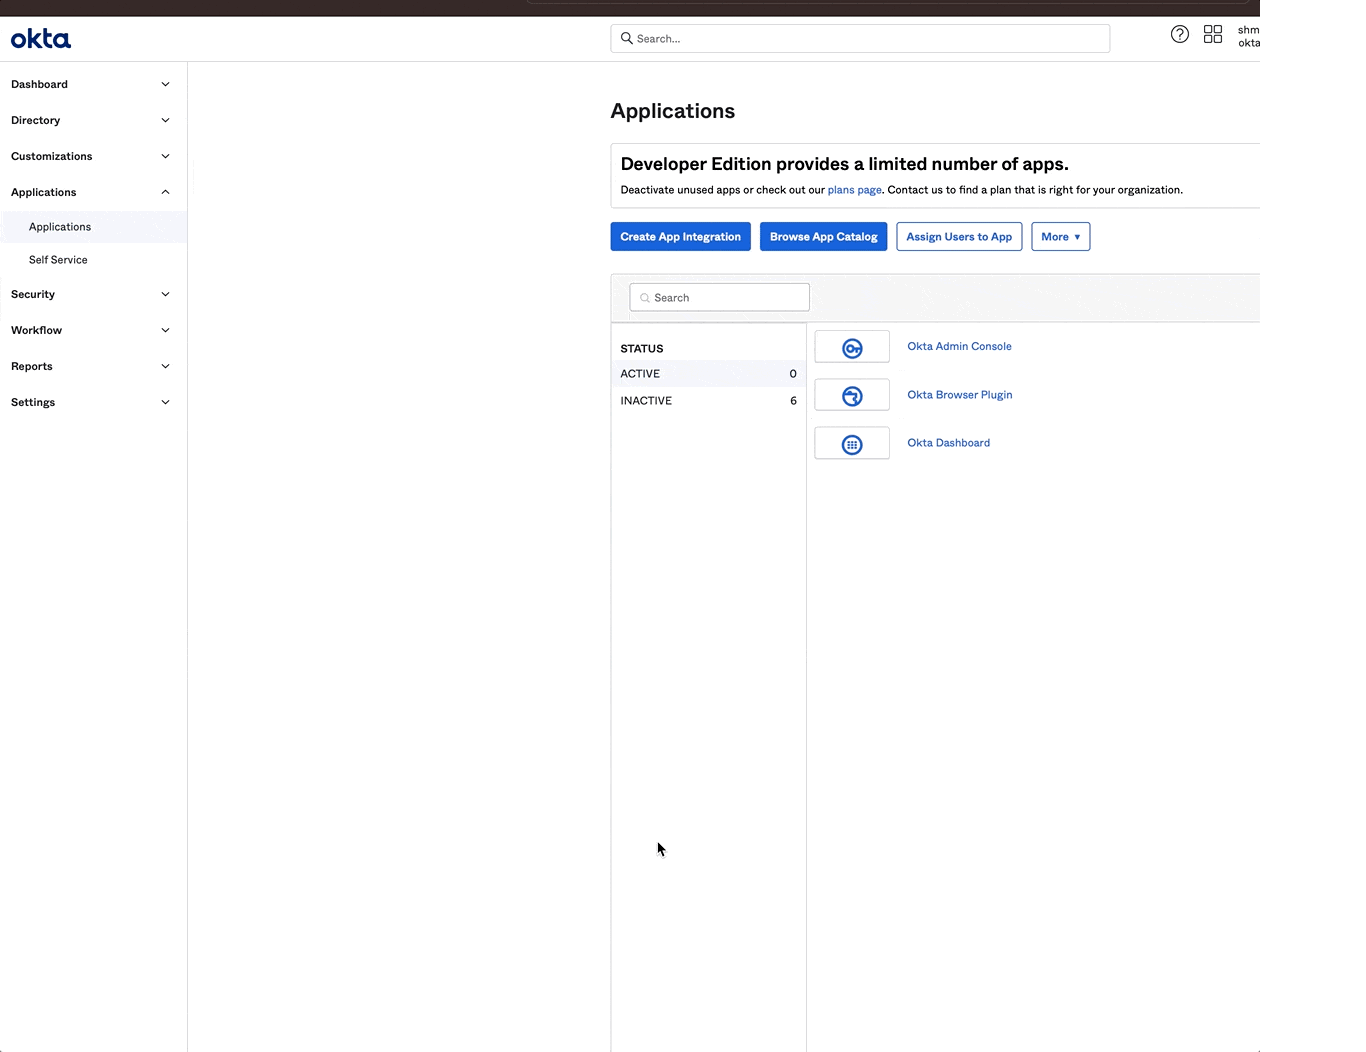Image resolution: width=1366 pixels, height=1052 pixels.
Task: Click Create App Integration button
Action: tap(681, 237)
